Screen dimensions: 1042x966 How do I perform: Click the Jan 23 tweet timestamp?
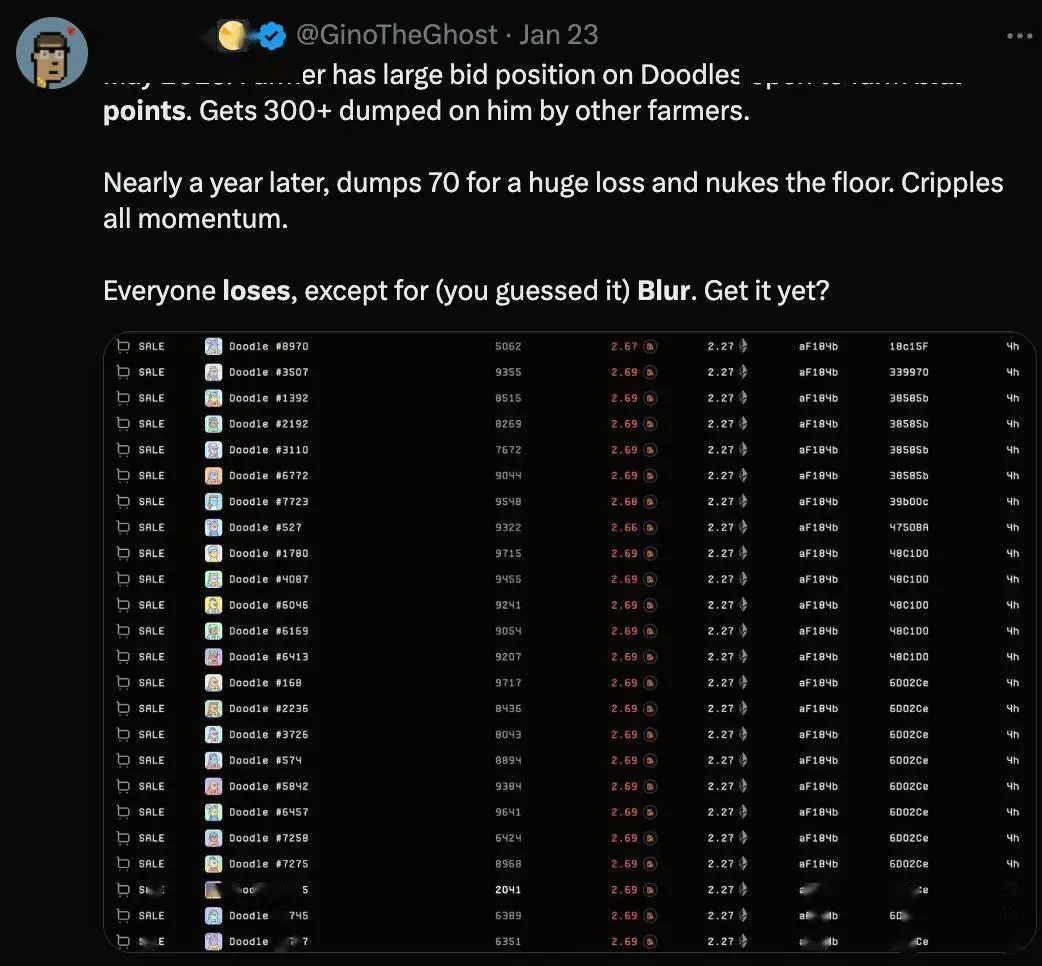point(559,35)
